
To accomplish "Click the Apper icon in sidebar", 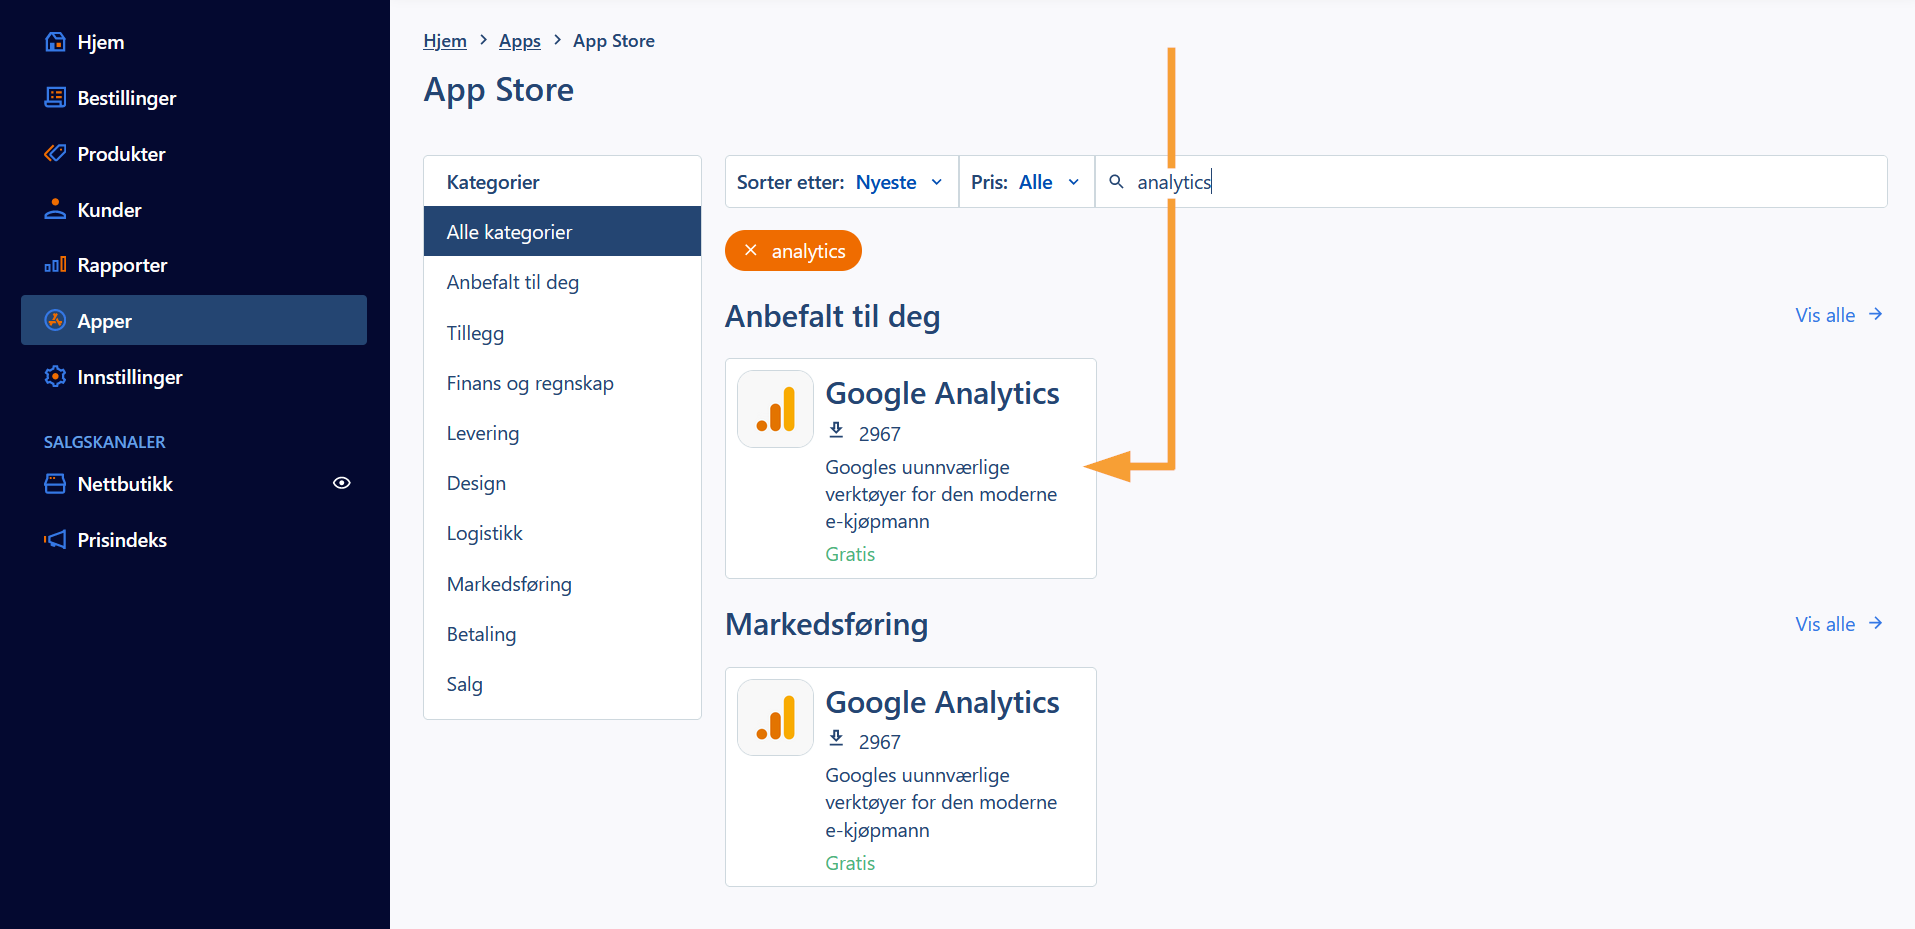I will 56,320.
